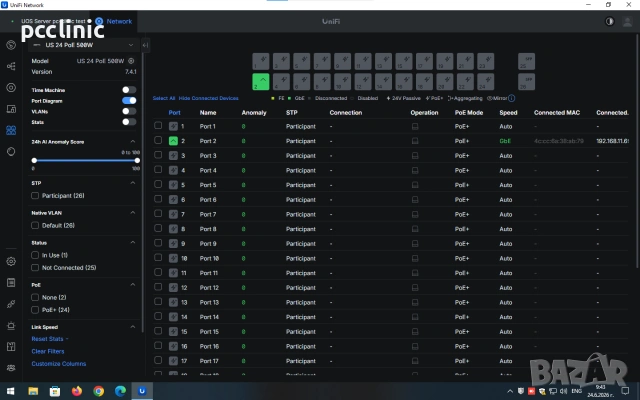Sort table by Speed column header
The image size is (640, 400).
(508, 113)
